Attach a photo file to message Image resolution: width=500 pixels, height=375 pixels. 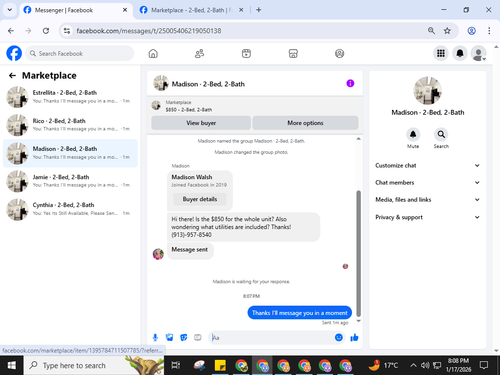click(169, 338)
